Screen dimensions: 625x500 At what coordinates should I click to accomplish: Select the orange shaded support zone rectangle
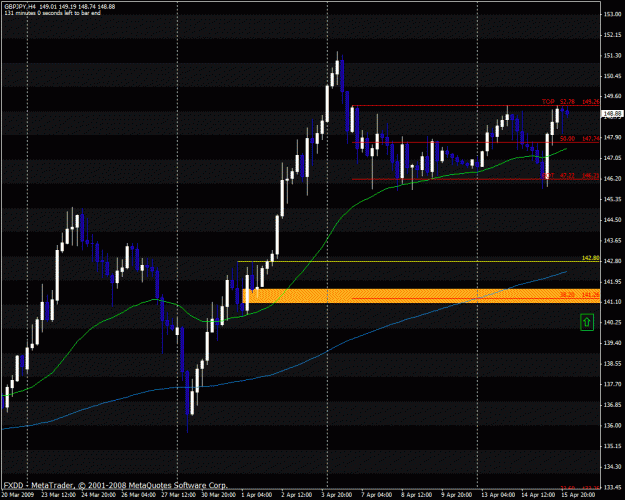421,296
